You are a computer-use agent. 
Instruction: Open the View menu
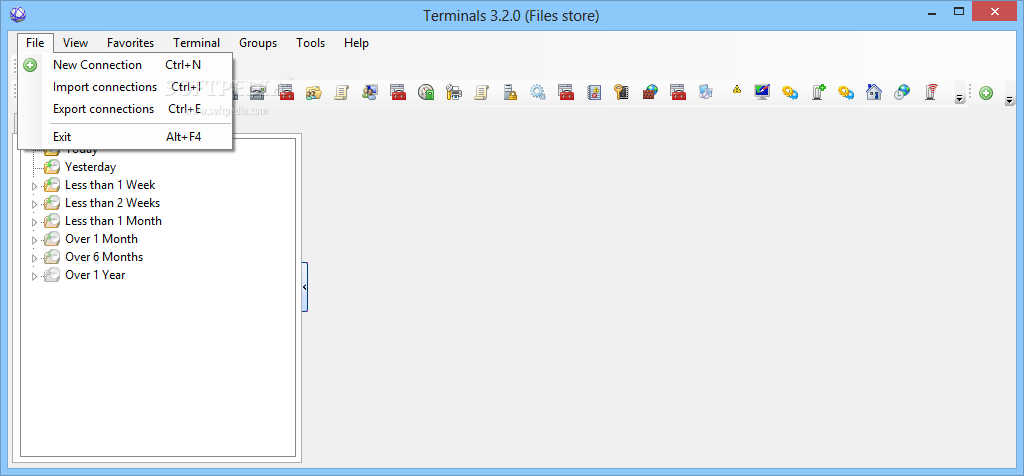tap(75, 43)
